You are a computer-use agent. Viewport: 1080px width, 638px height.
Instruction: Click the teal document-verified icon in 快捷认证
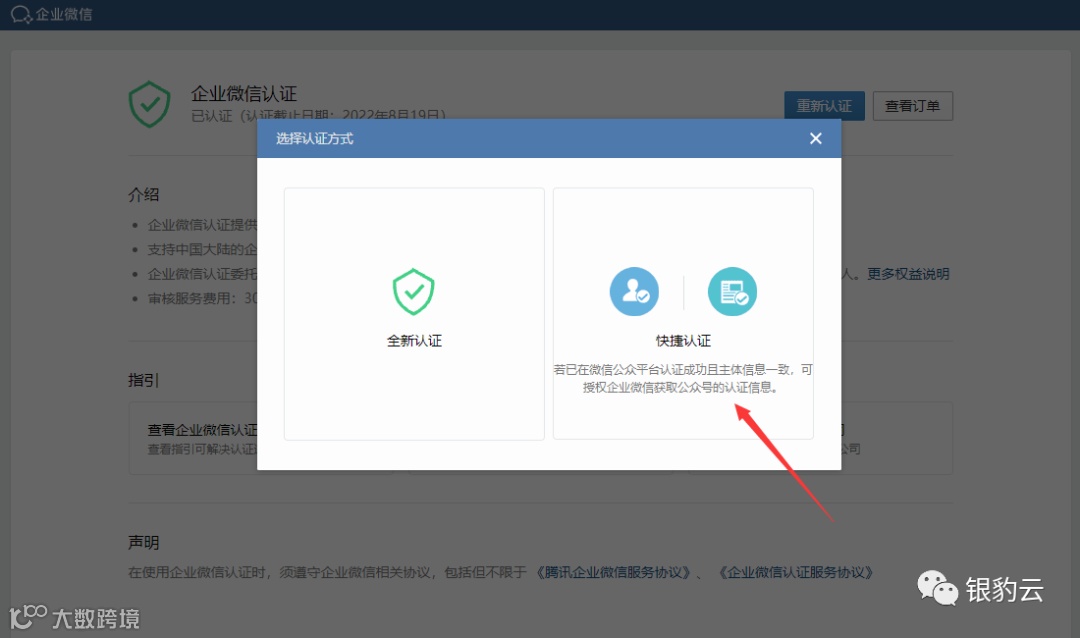(732, 291)
